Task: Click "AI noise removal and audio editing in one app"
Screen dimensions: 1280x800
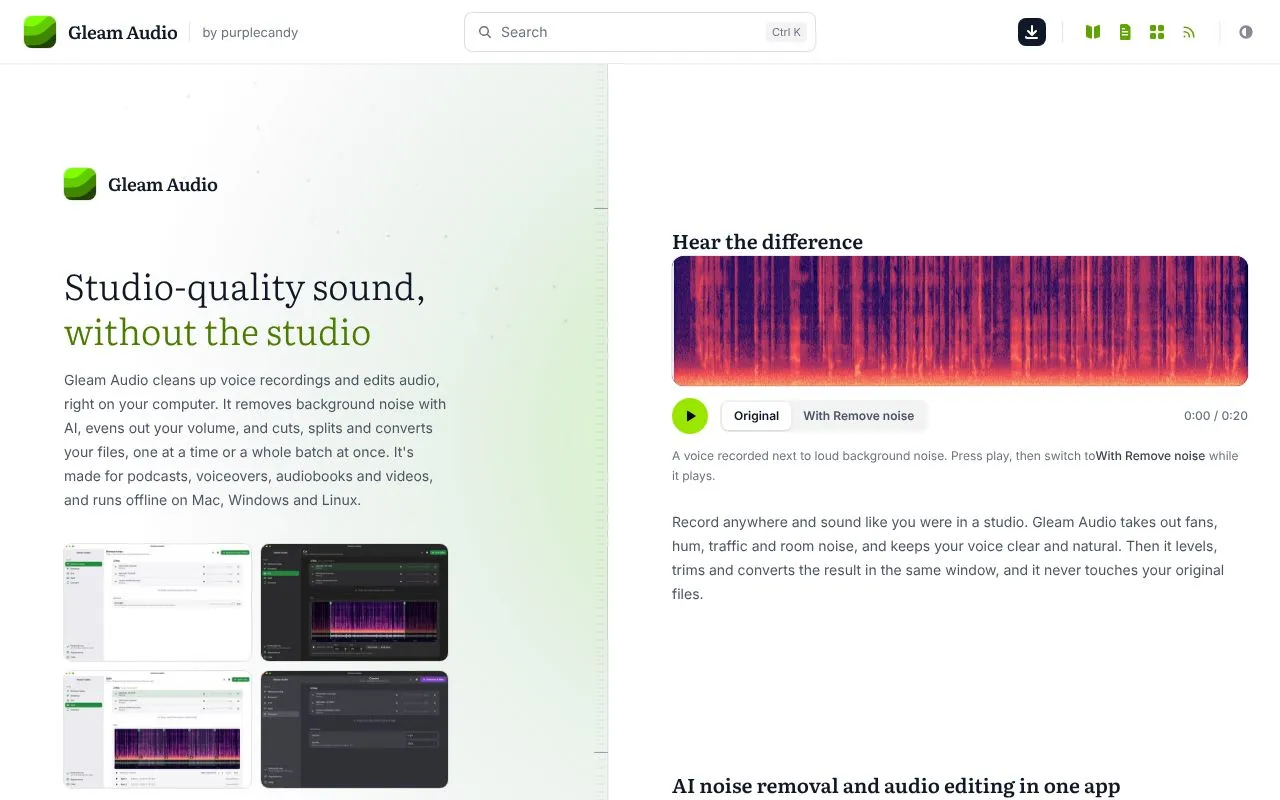Action: coord(896,786)
